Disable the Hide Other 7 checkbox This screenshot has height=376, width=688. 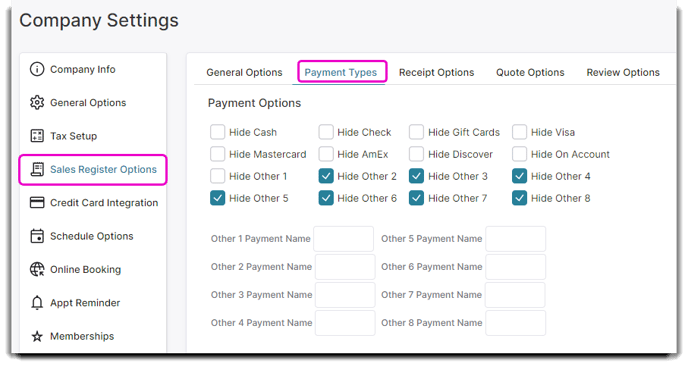416,198
